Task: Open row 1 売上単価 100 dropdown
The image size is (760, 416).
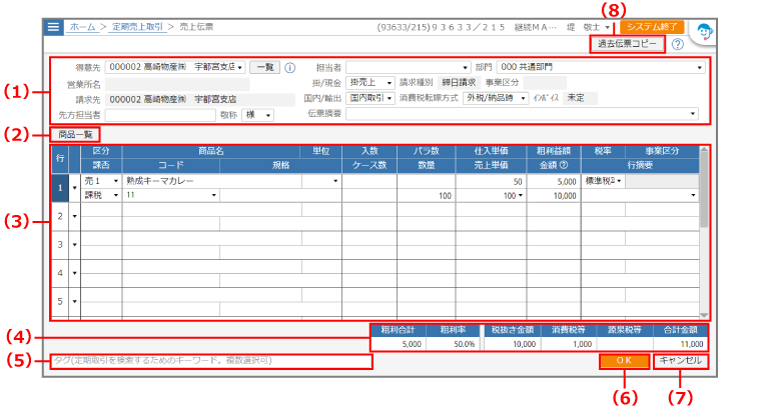Action: [x=521, y=195]
